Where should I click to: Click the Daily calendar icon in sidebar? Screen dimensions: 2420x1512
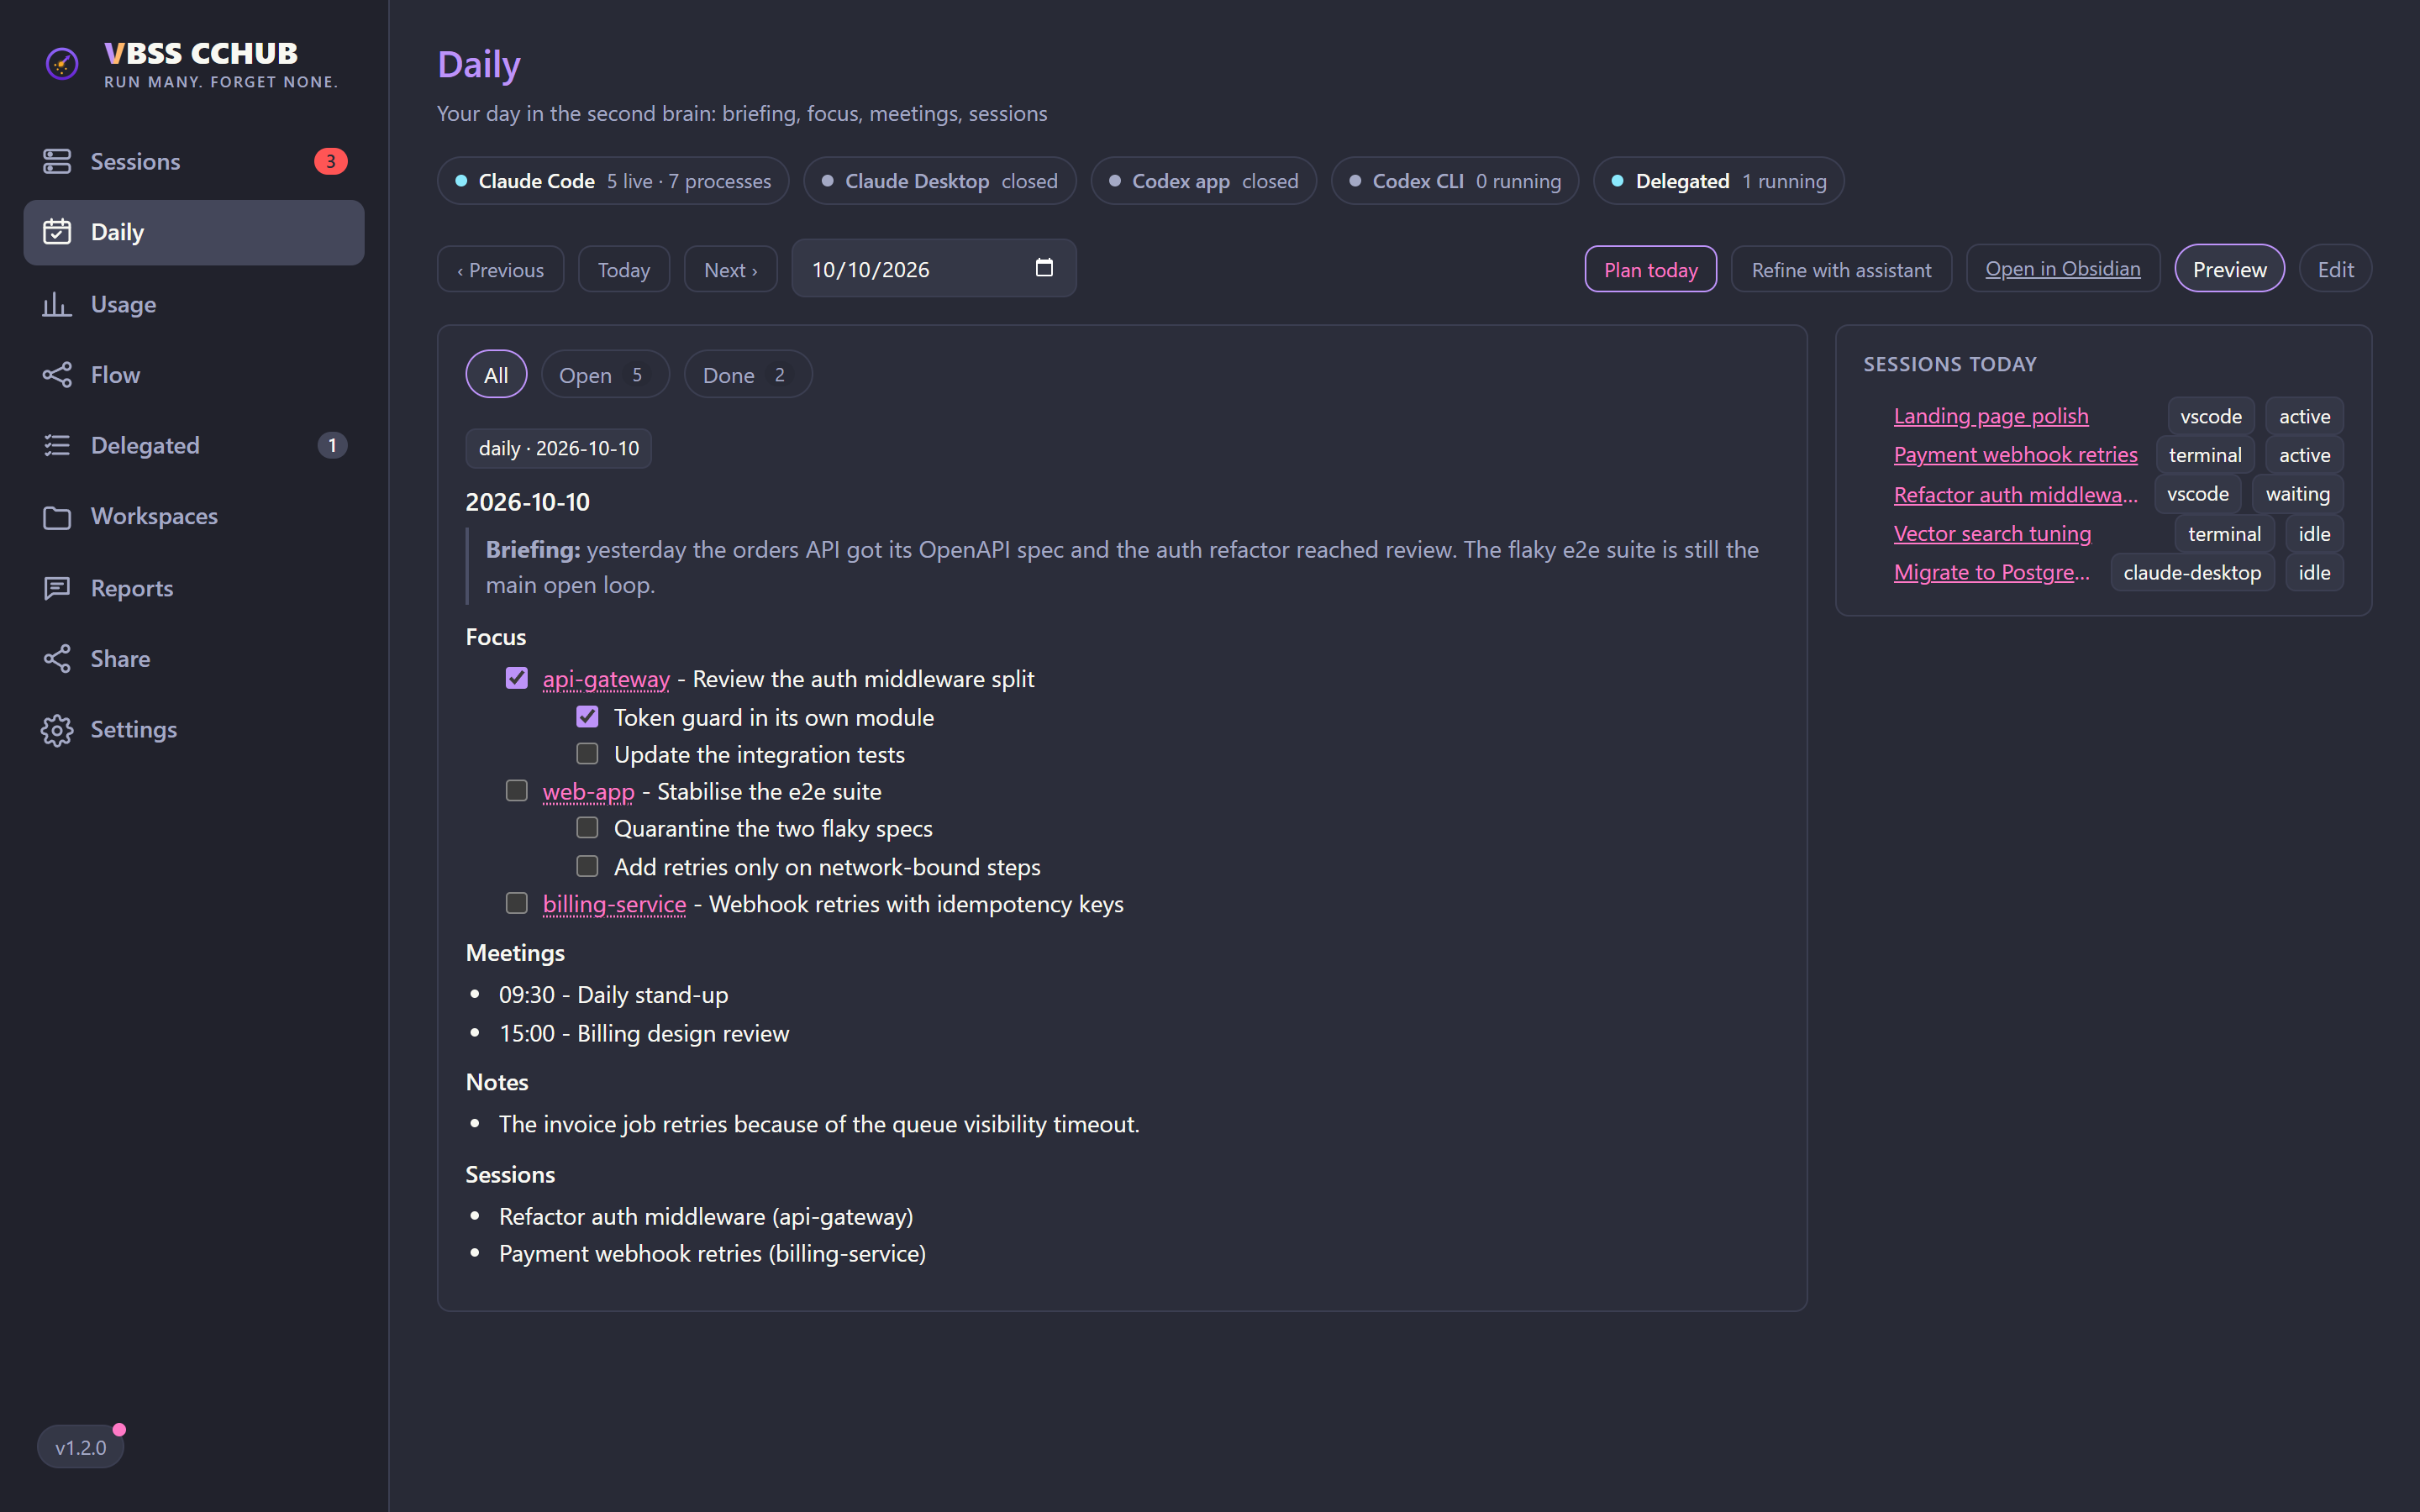(57, 232)
